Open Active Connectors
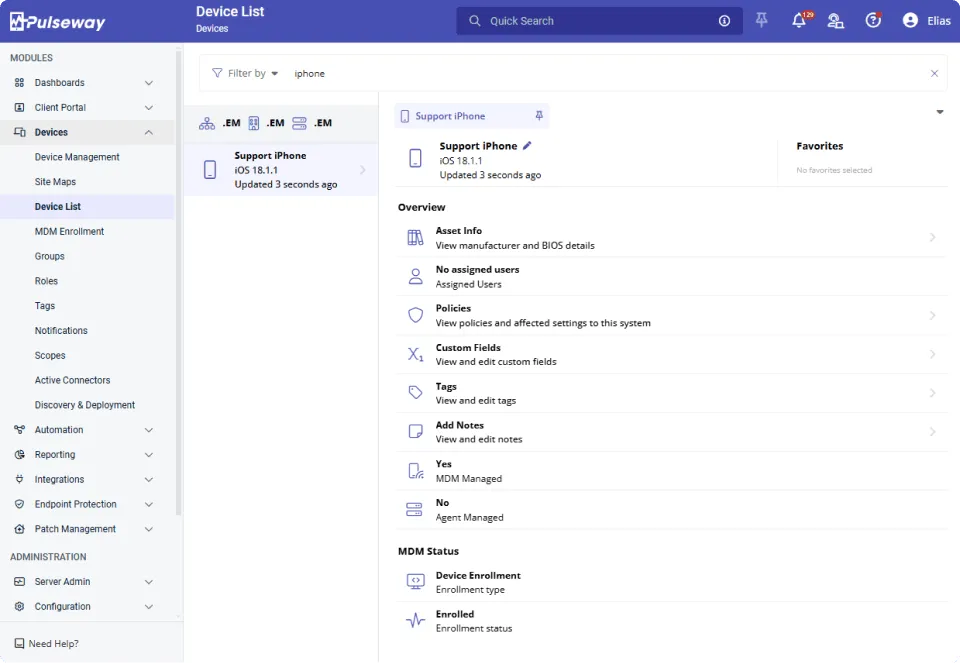Screen dimensions: 960x663 (x=72, y=380)
